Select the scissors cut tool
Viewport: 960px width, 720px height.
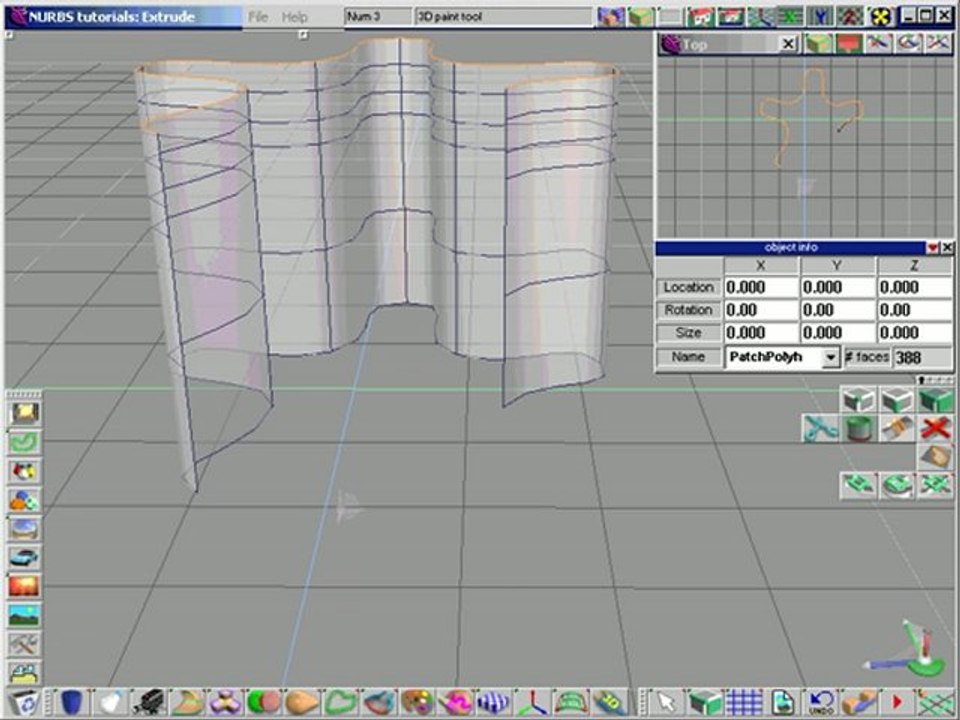pos(820,428)
